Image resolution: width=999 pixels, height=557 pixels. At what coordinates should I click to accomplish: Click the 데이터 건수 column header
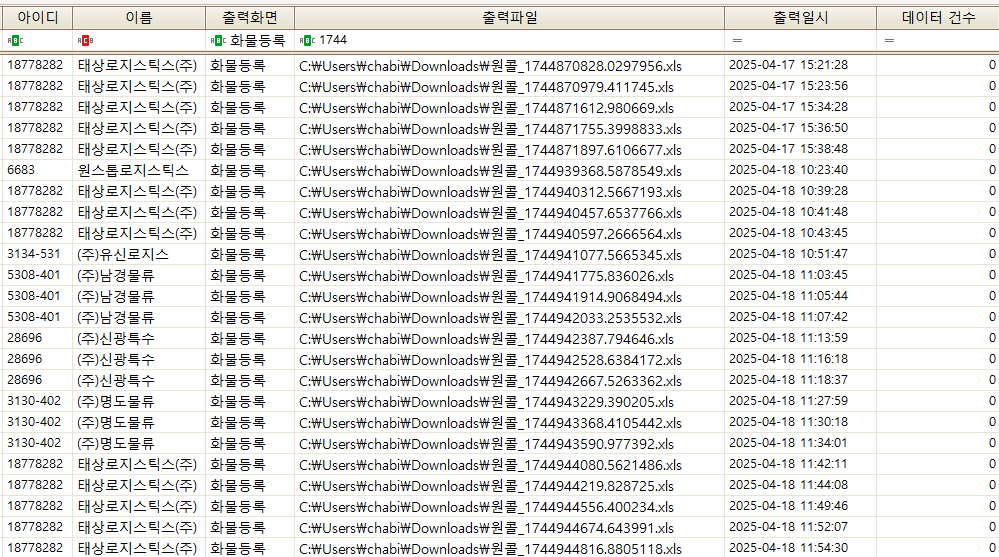(937, 17)
